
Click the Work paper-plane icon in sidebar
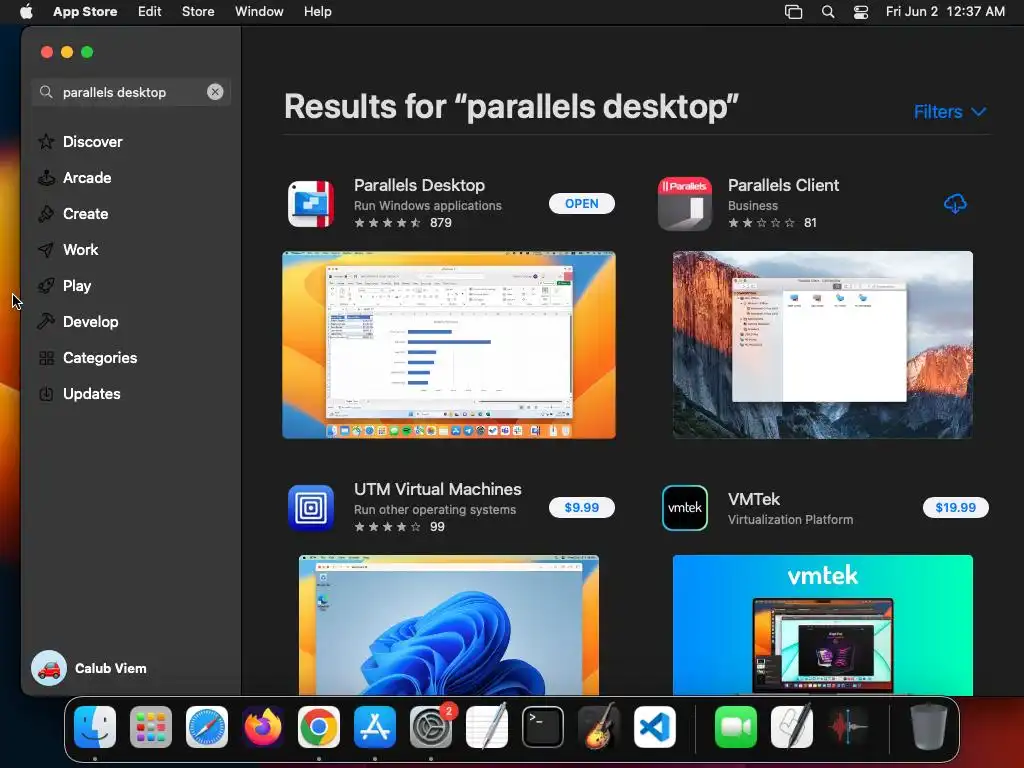tap(46, 249)
